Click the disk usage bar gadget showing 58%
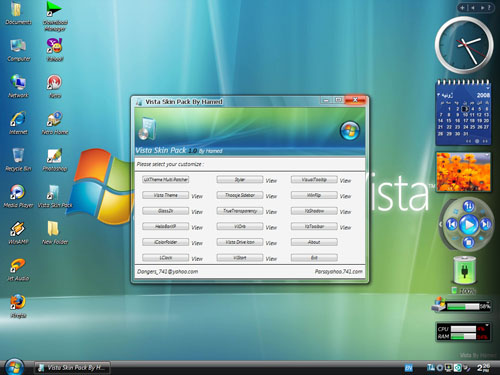500x375 pixels. (x=461, y=306)
